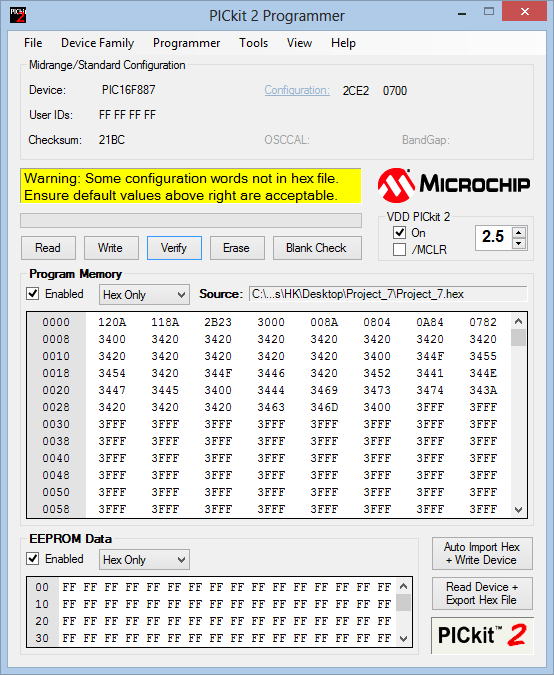Click program memory cell 3455
Image resolution: width=554 pixels, height=676 pixels.
pyautogui.click(x=483, y=356)
